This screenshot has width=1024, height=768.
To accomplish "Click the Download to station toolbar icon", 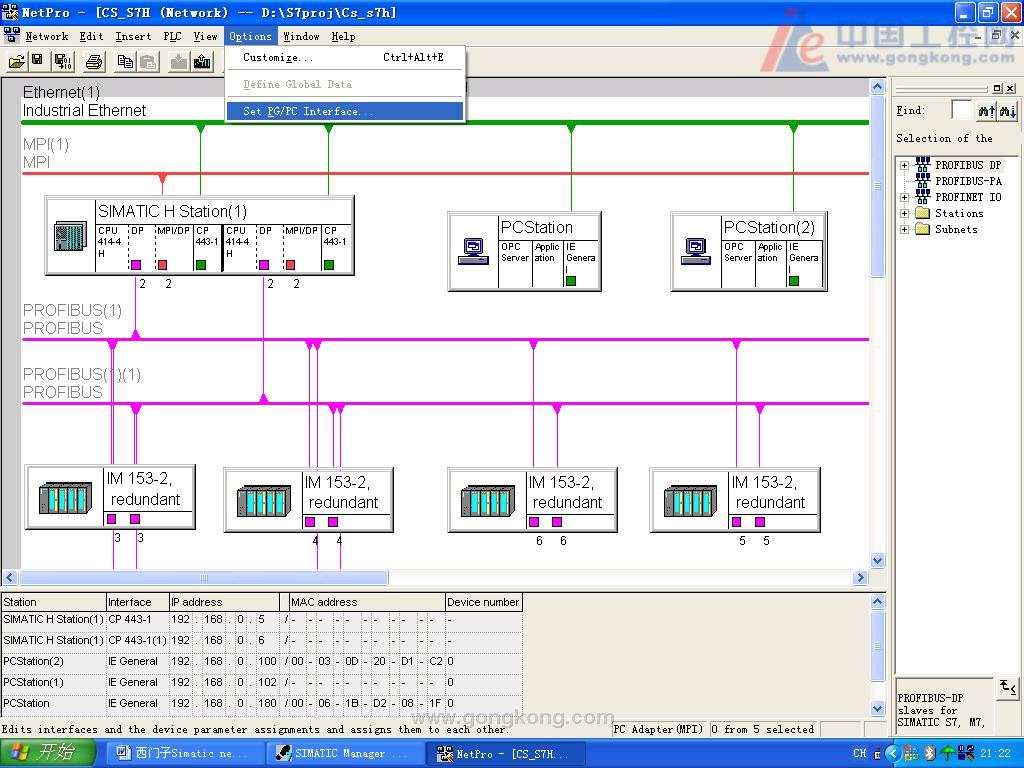I will (x=178, y=62).
